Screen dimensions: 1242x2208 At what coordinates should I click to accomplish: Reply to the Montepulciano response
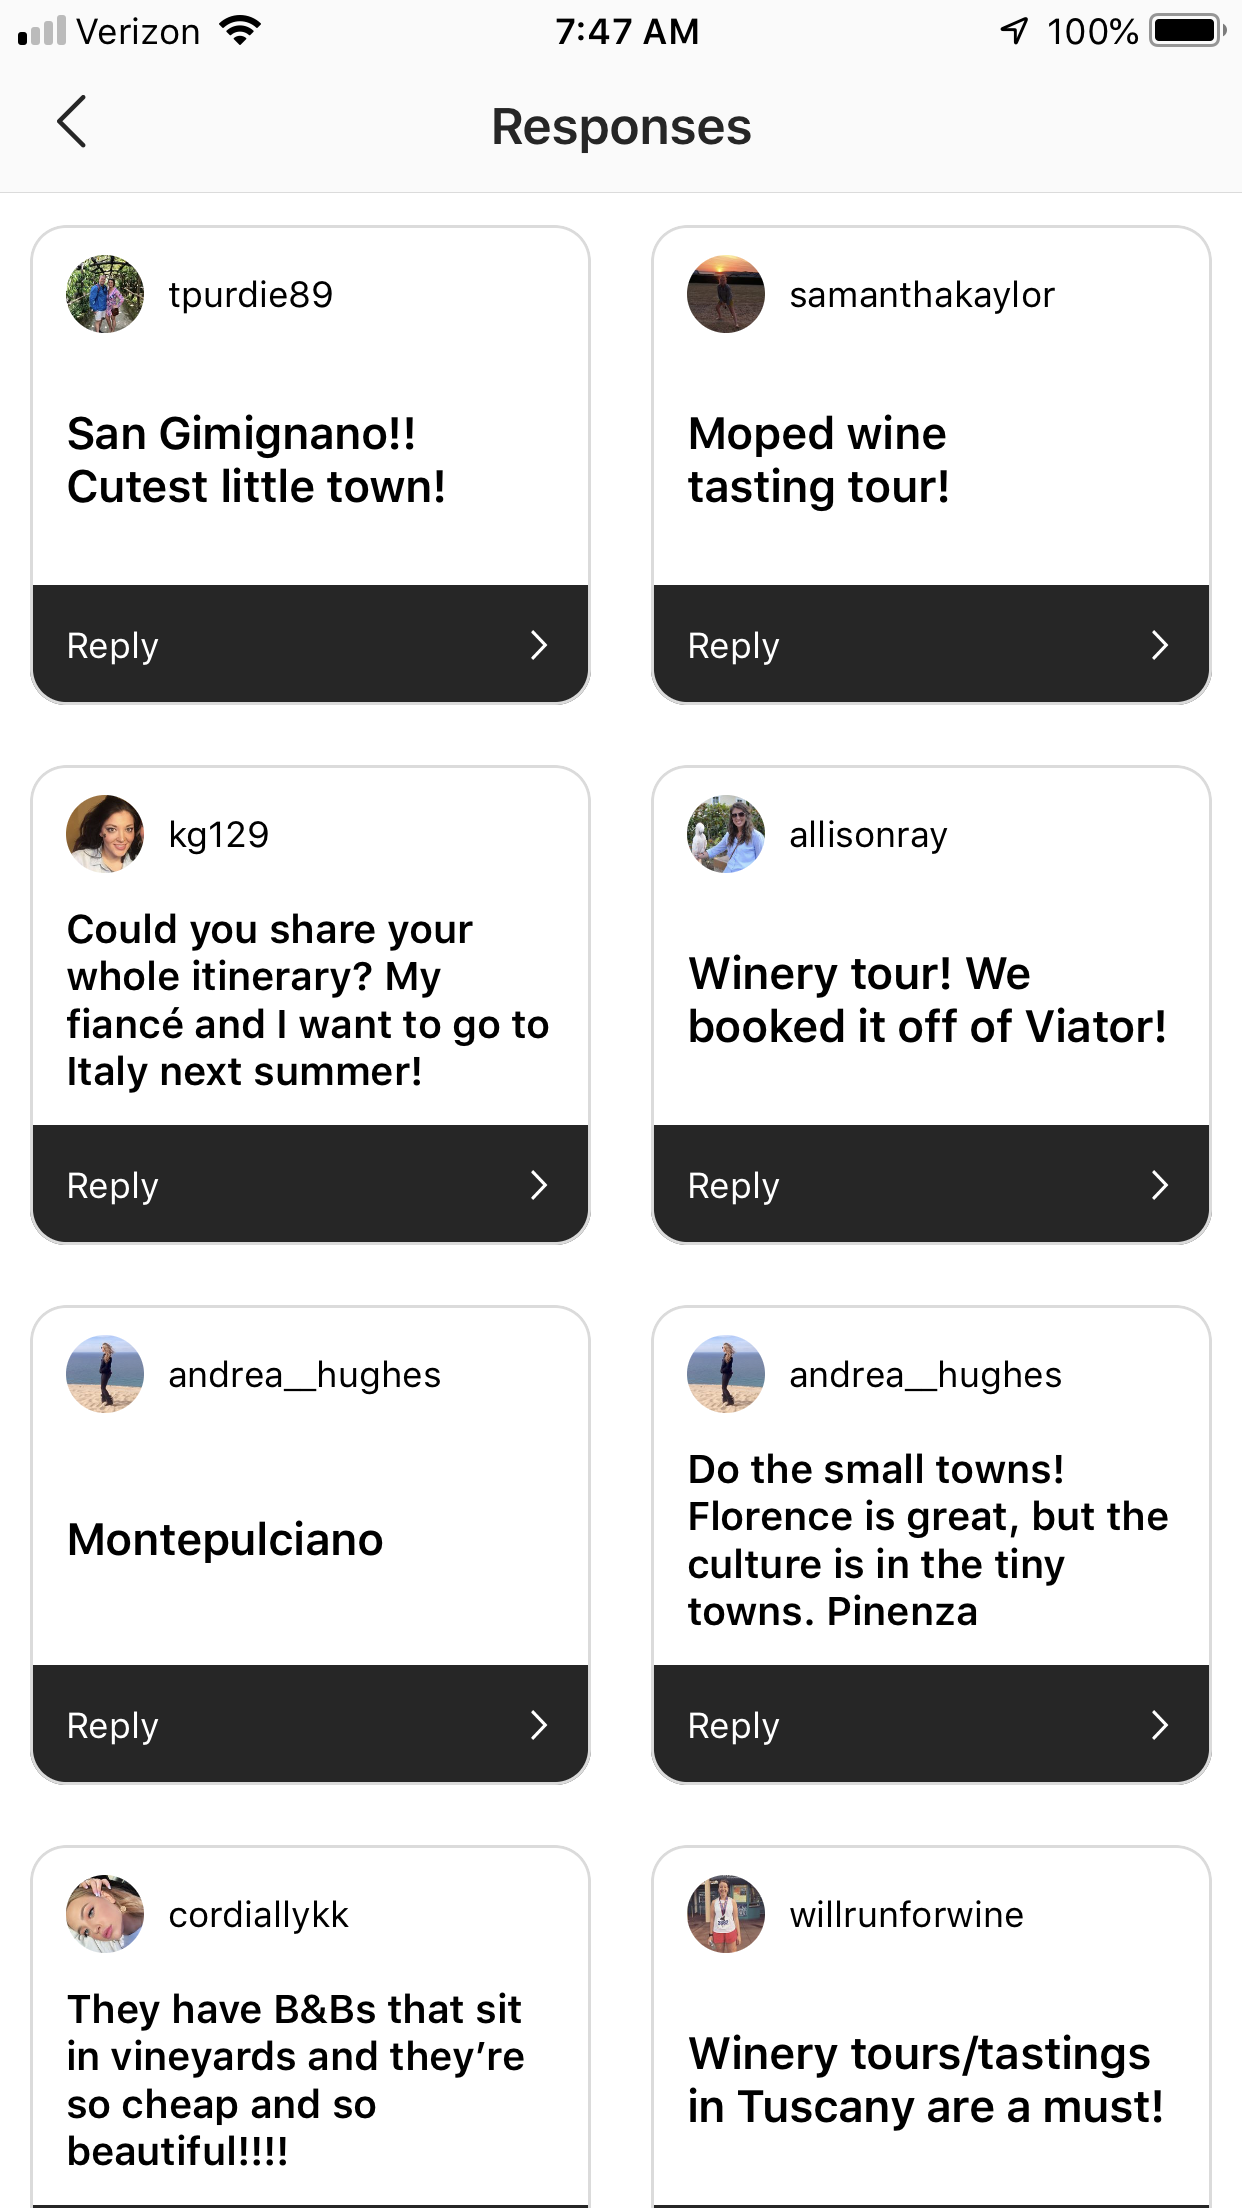(x=310, y=1725)
